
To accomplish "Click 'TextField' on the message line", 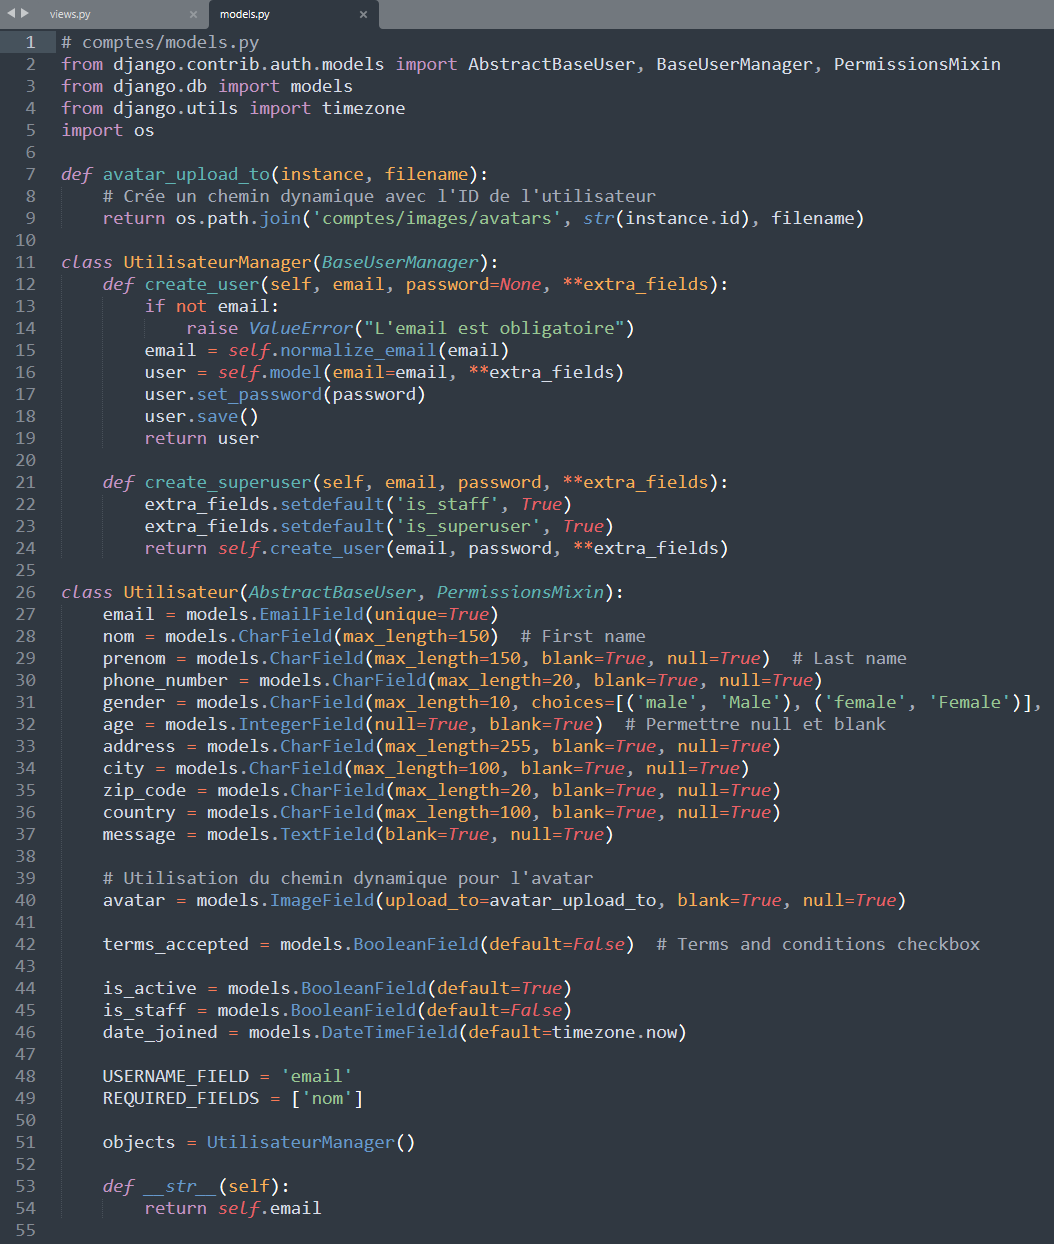I will (327, 834).
